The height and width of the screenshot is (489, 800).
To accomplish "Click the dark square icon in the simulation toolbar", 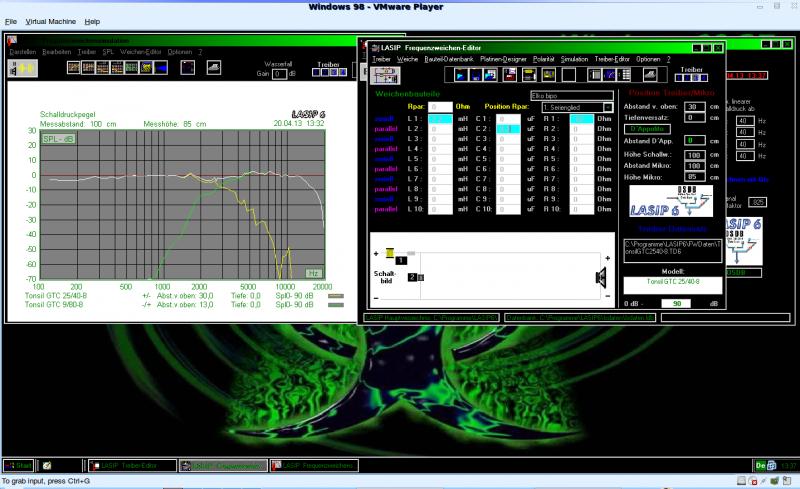I will point(188,67).
